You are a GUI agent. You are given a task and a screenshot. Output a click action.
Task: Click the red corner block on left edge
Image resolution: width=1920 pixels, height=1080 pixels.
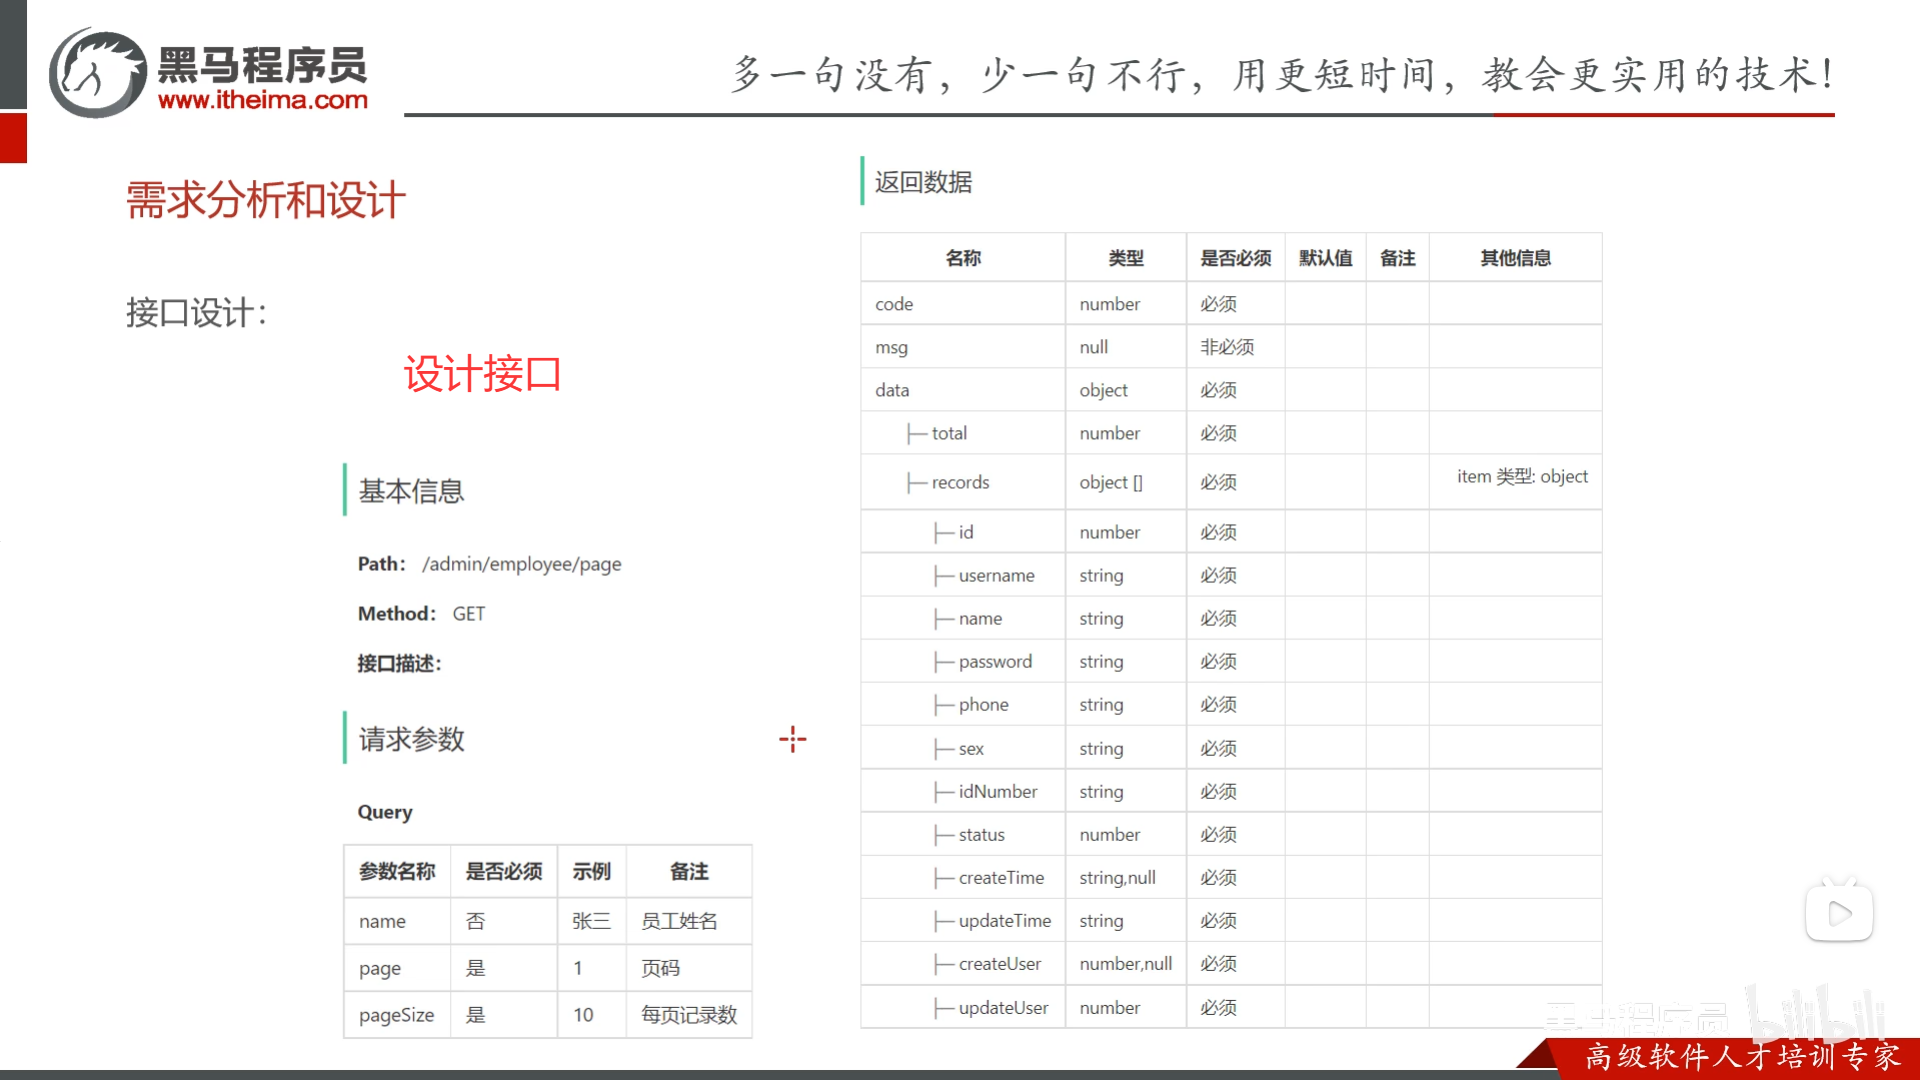pyautogui.click(x=12, y=137)
